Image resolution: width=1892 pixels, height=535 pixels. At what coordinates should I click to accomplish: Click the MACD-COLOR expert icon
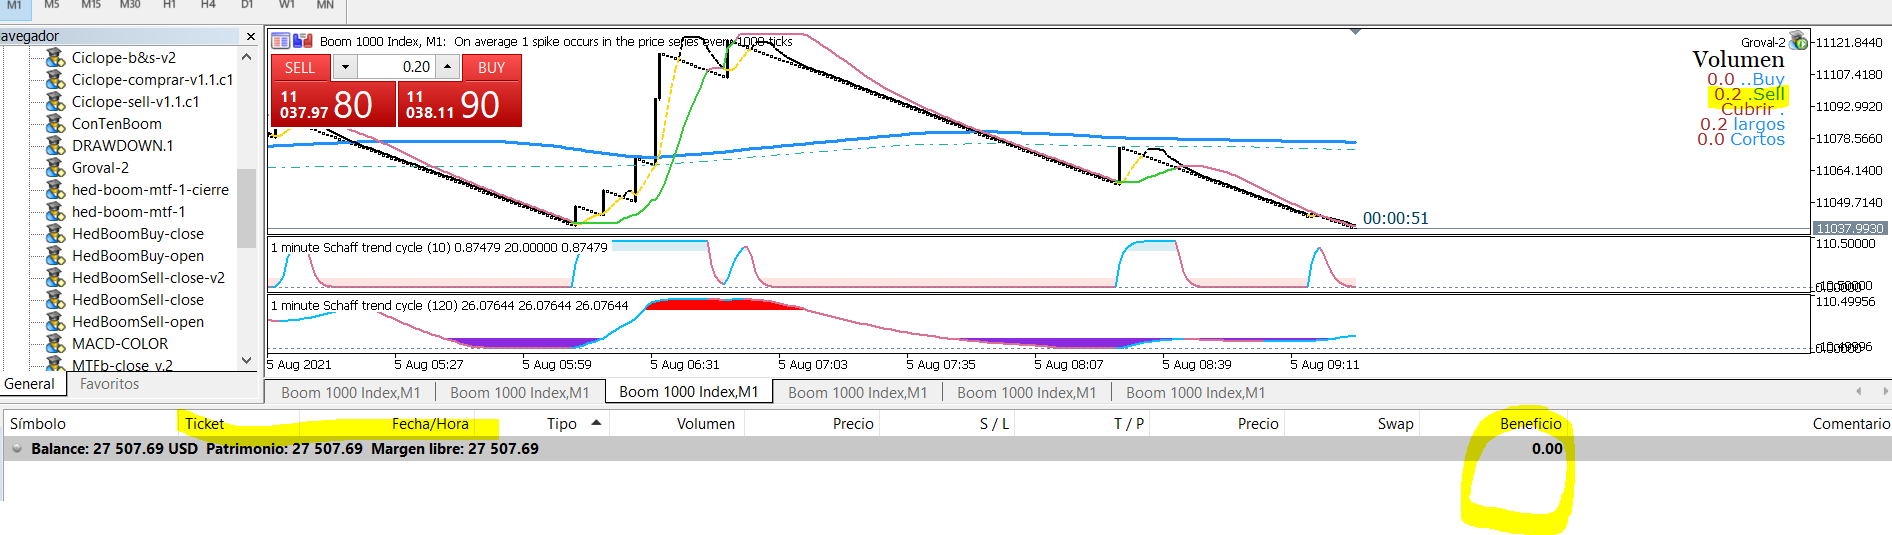(x=56, y=344)
